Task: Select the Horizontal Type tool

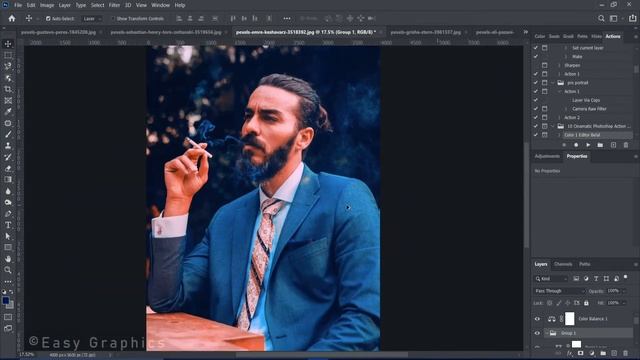Action: point(8,225)
